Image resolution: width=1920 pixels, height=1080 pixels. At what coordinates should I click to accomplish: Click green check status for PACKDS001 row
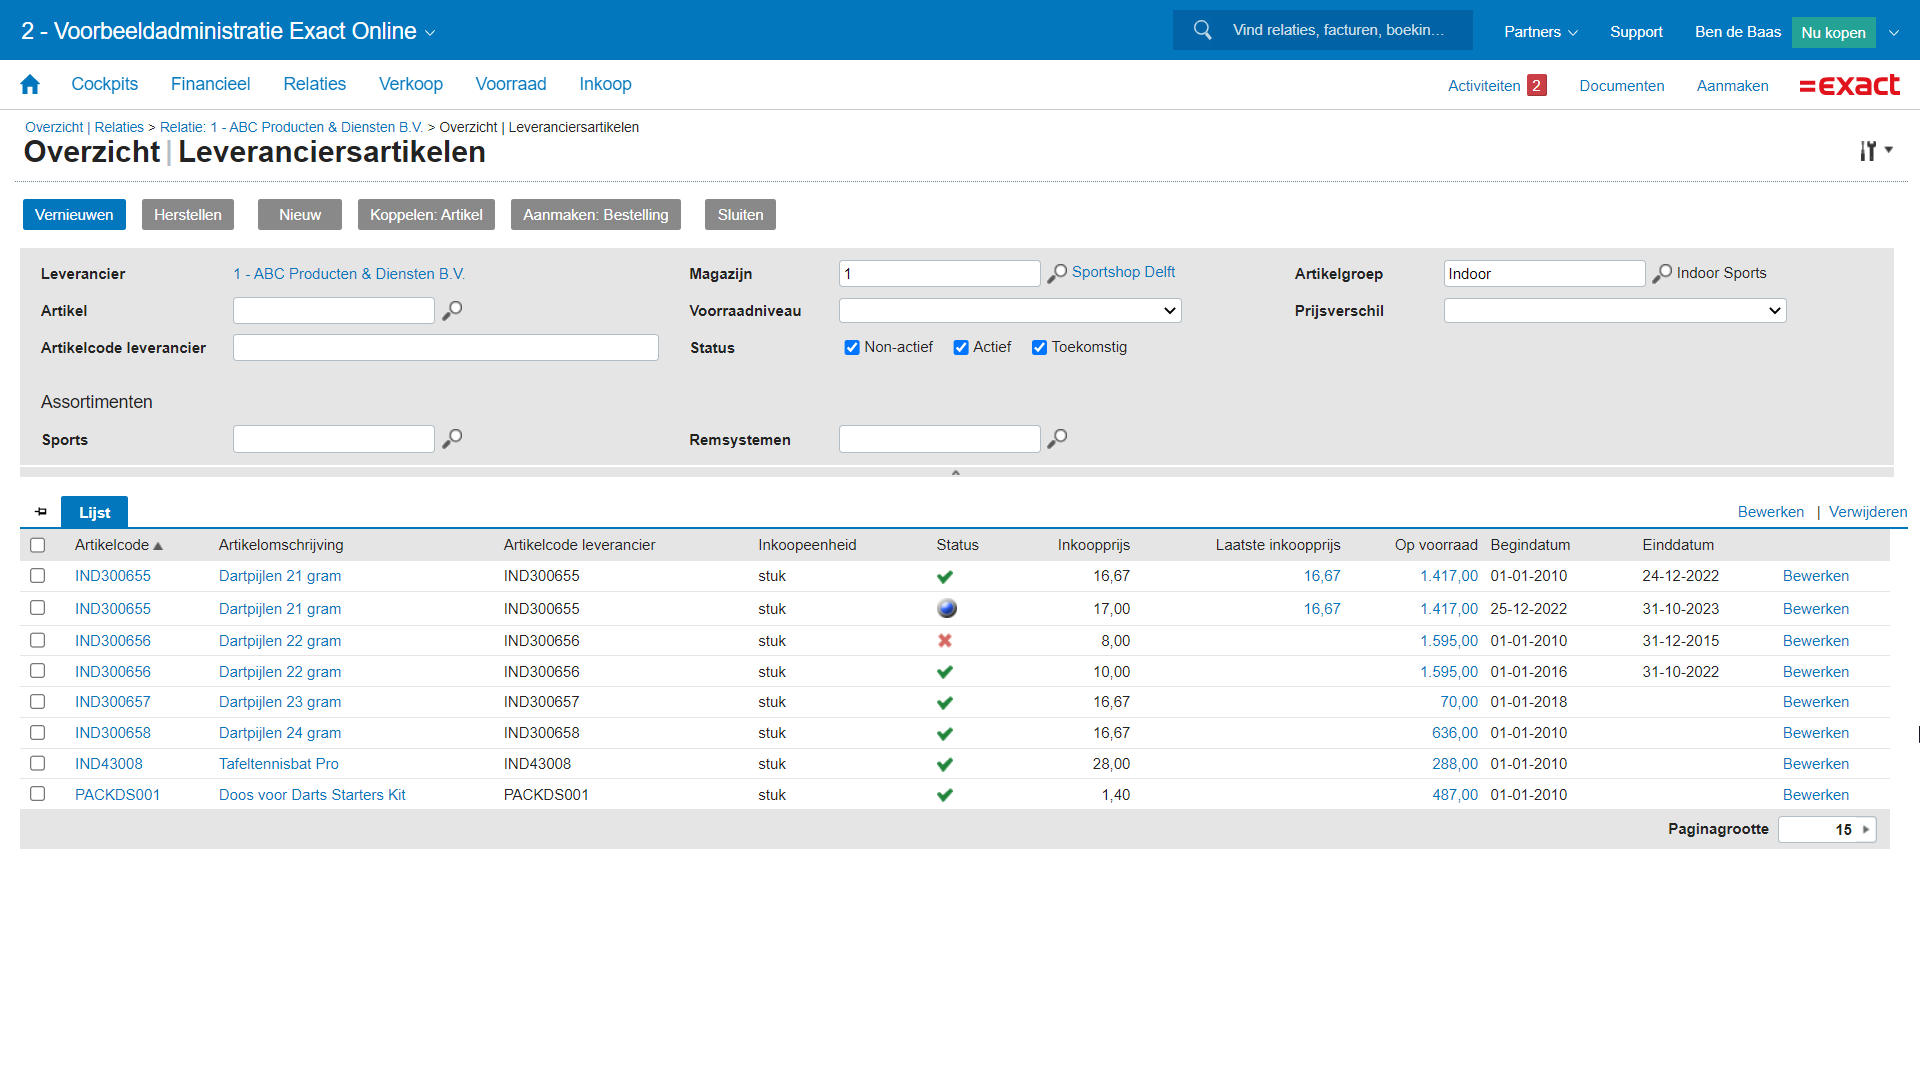click(945, 795)
